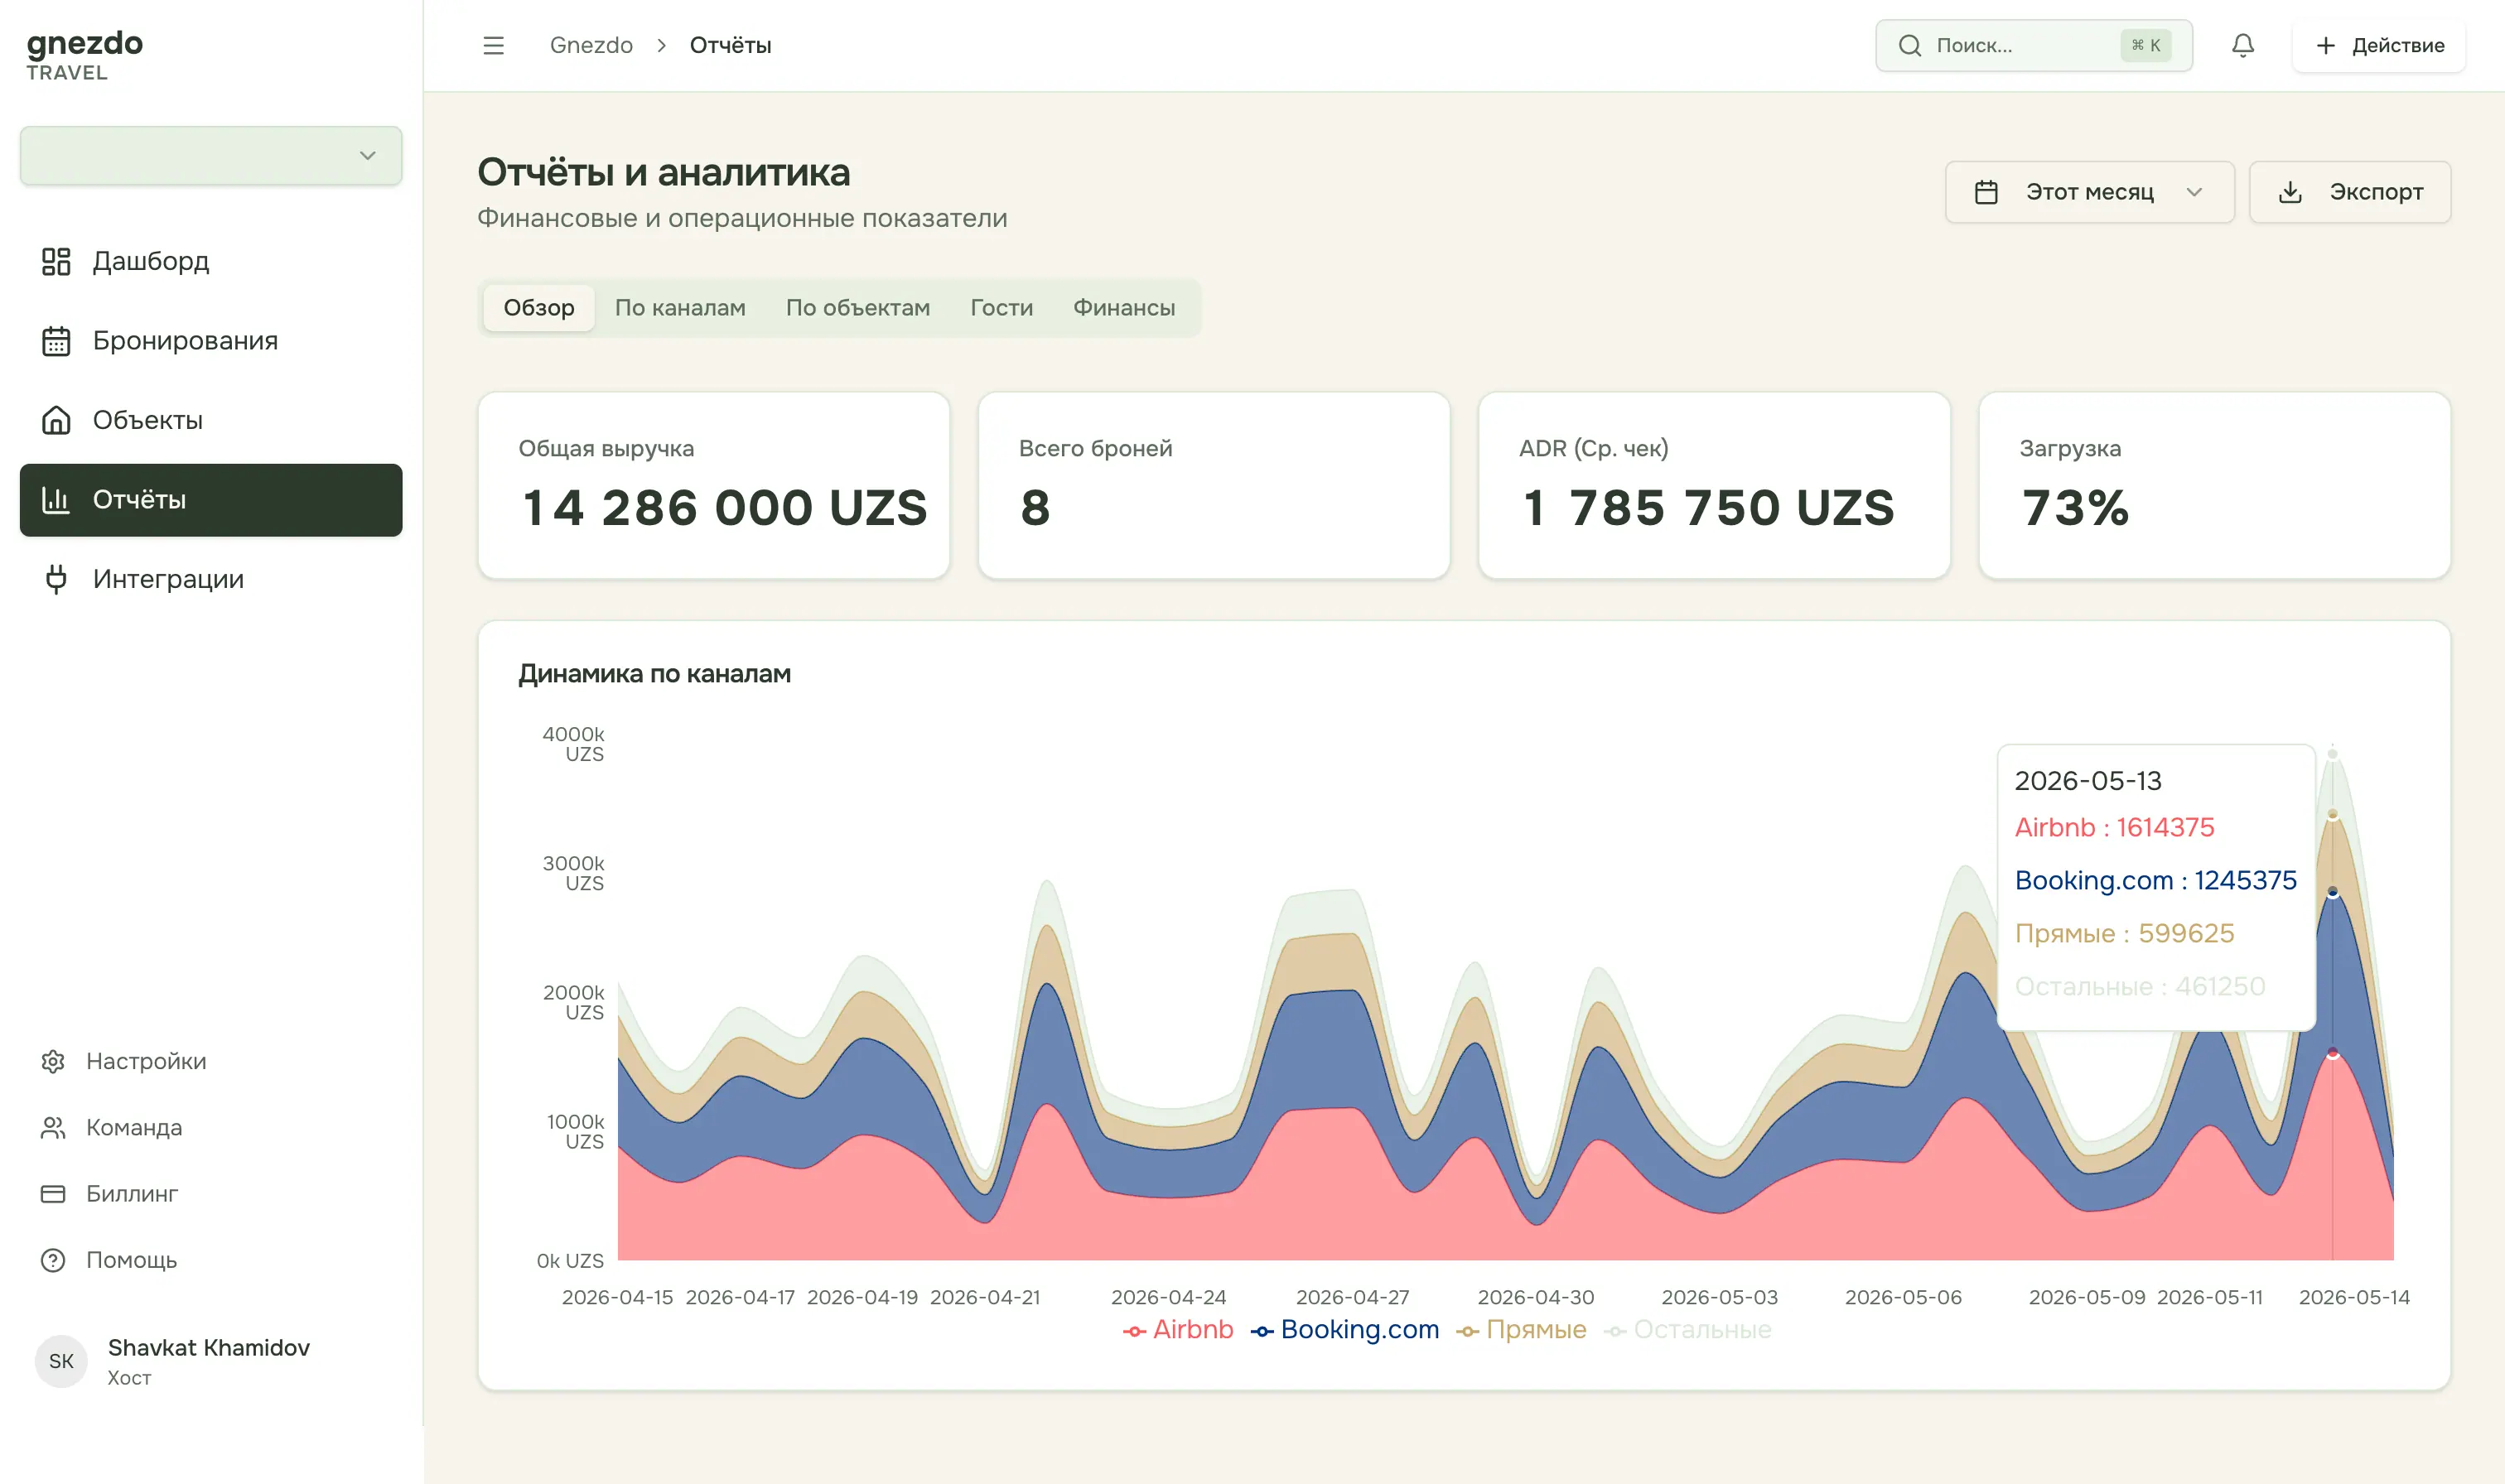
Task: Click into the Поиск search field
Action: [2033, 45]
